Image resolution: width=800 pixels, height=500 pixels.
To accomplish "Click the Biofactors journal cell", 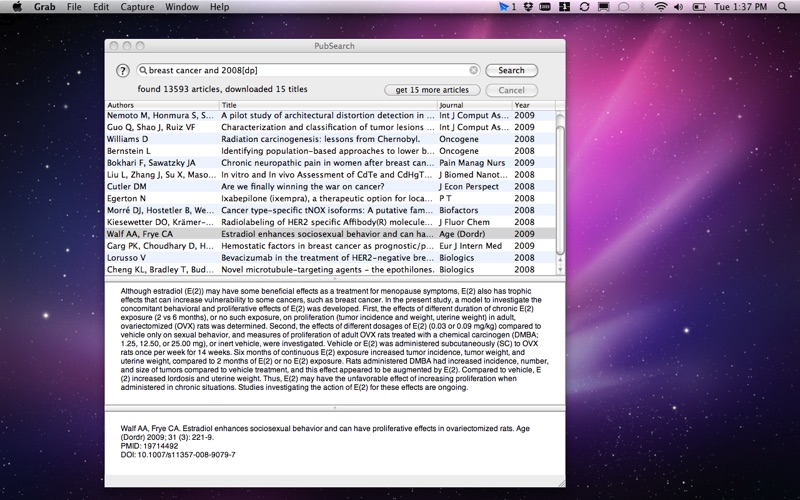I will [459, 210].
